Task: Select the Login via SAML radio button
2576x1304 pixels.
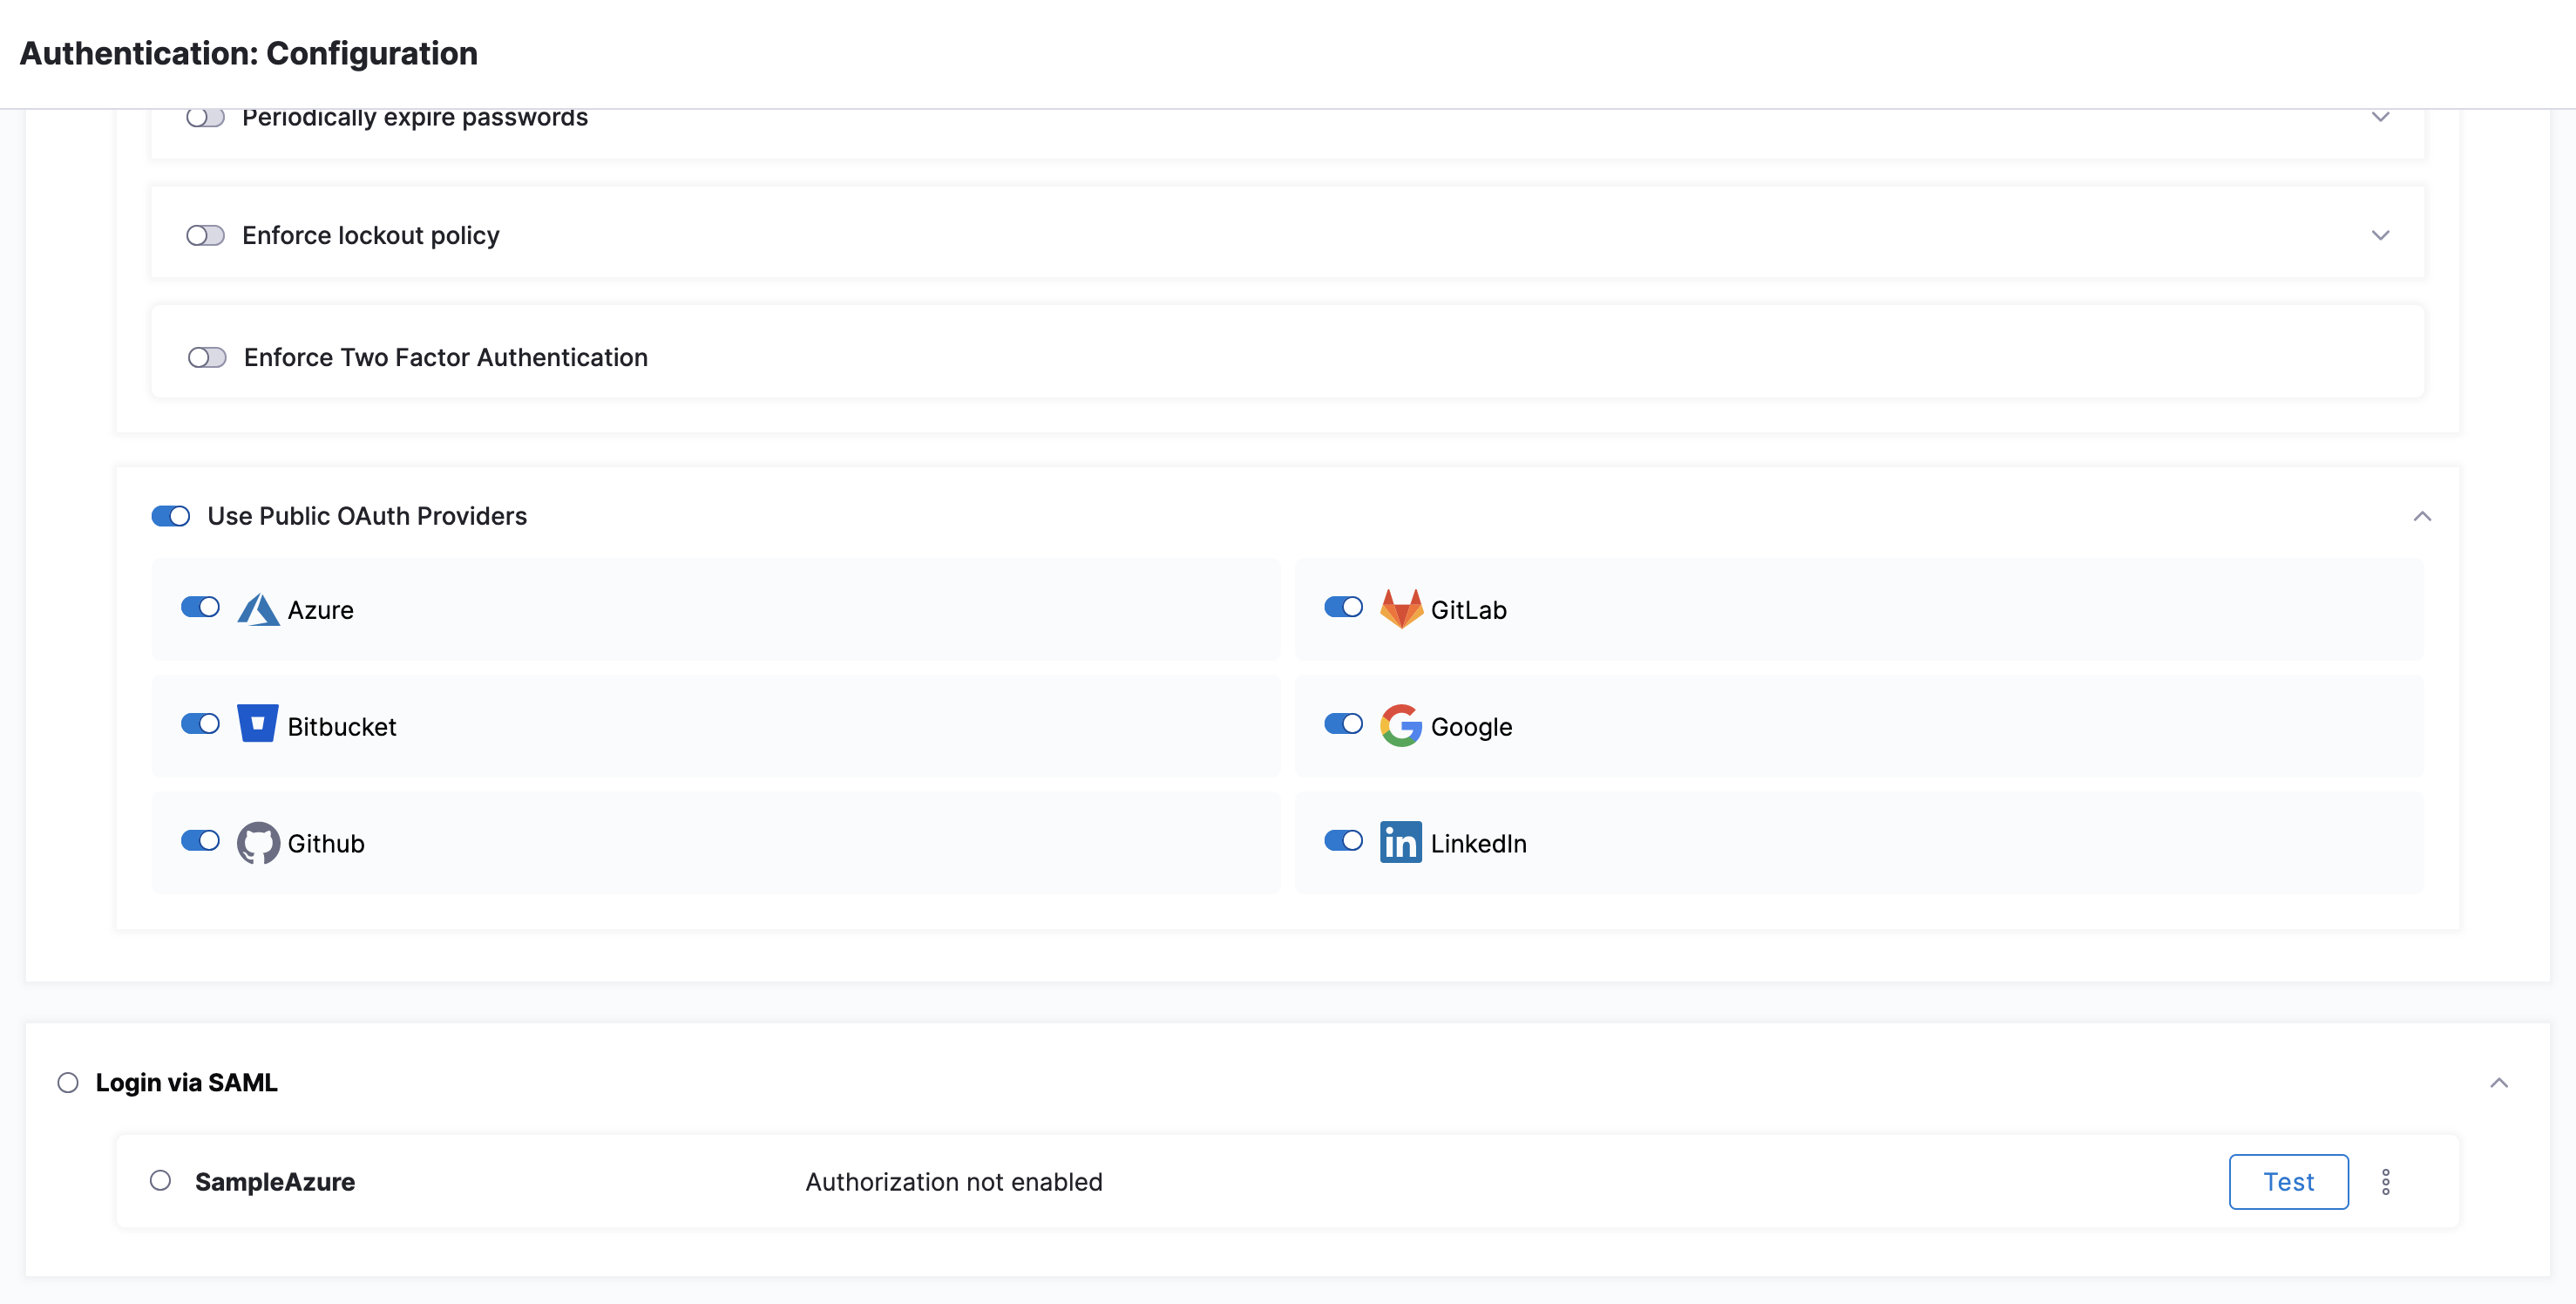Action: (68, 1082)
